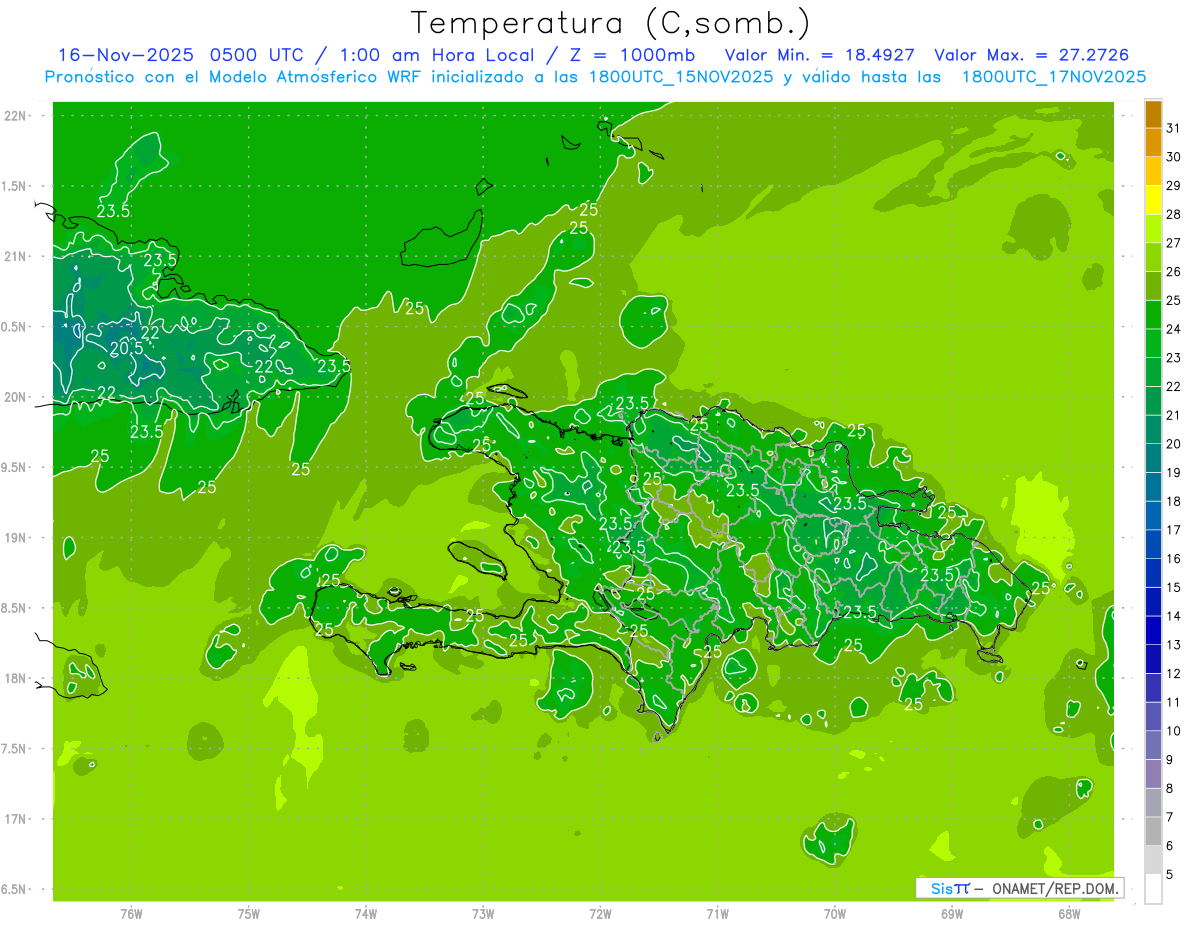This screenshot has width=1200, height=927.
Task: Click the '1800UTC_17NOV2025' valid-until time
Action: tap(1054, 77)
